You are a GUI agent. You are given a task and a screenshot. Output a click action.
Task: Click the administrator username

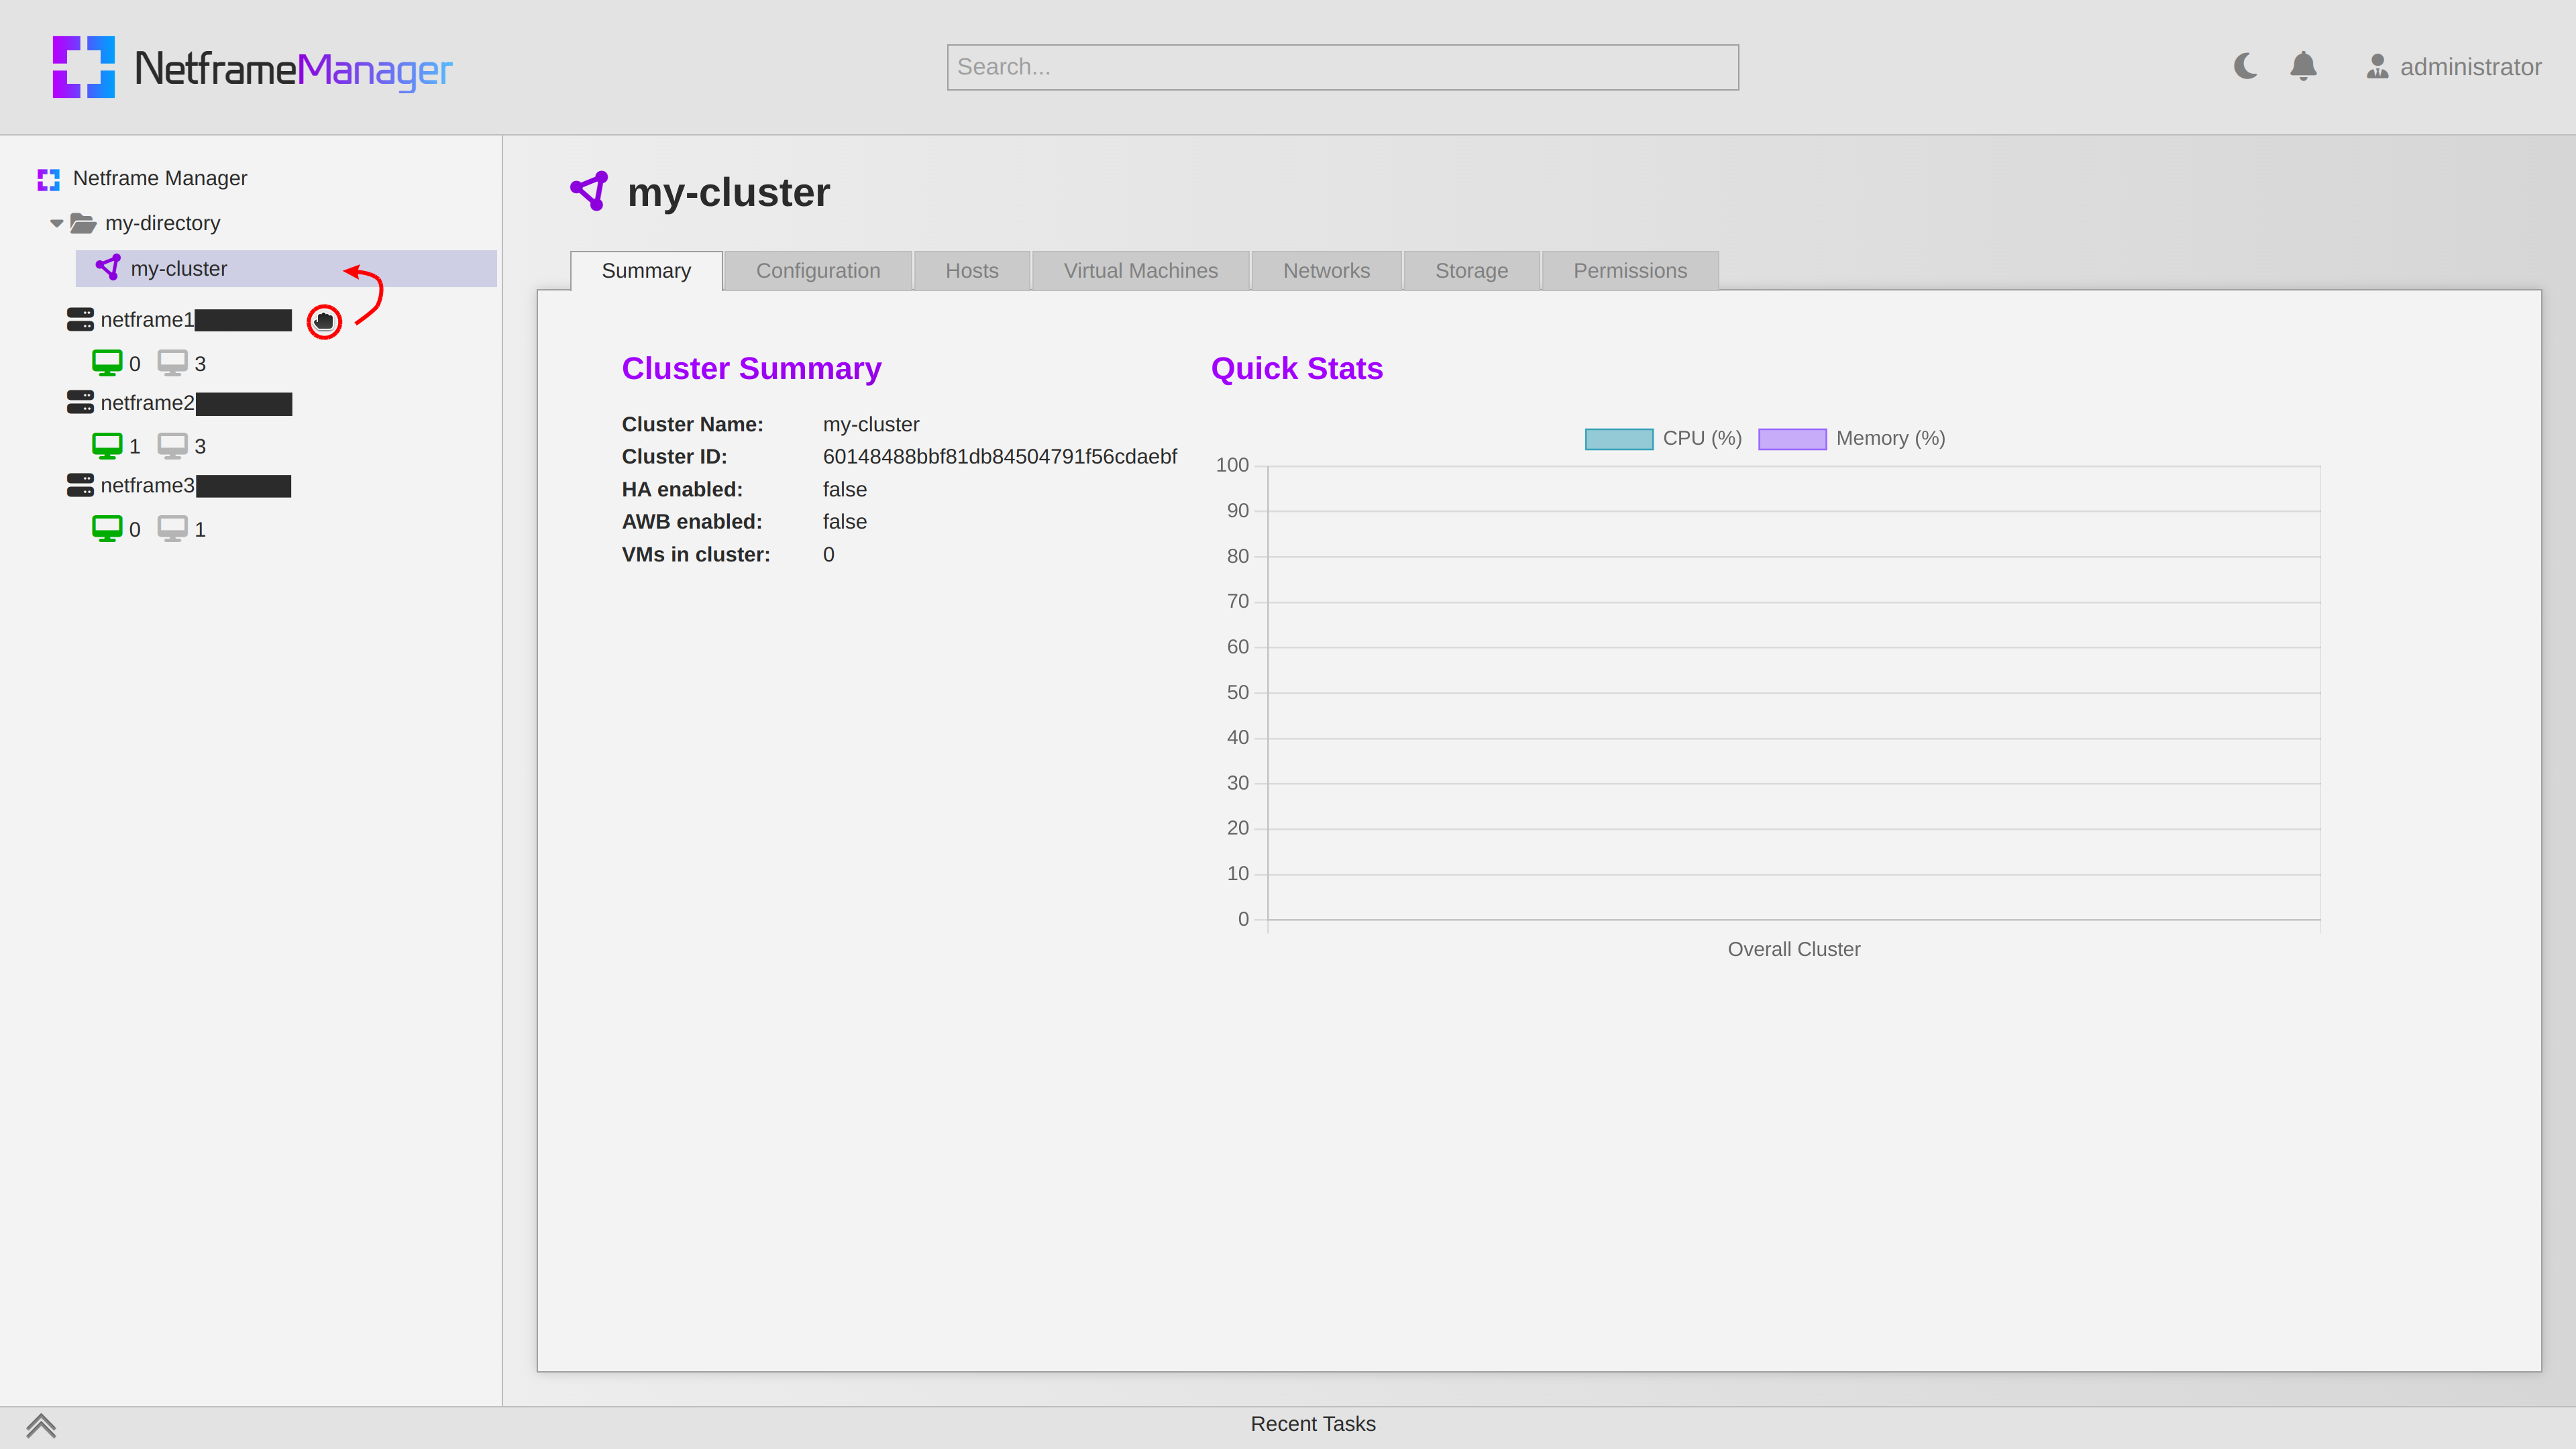[2470, 67]
